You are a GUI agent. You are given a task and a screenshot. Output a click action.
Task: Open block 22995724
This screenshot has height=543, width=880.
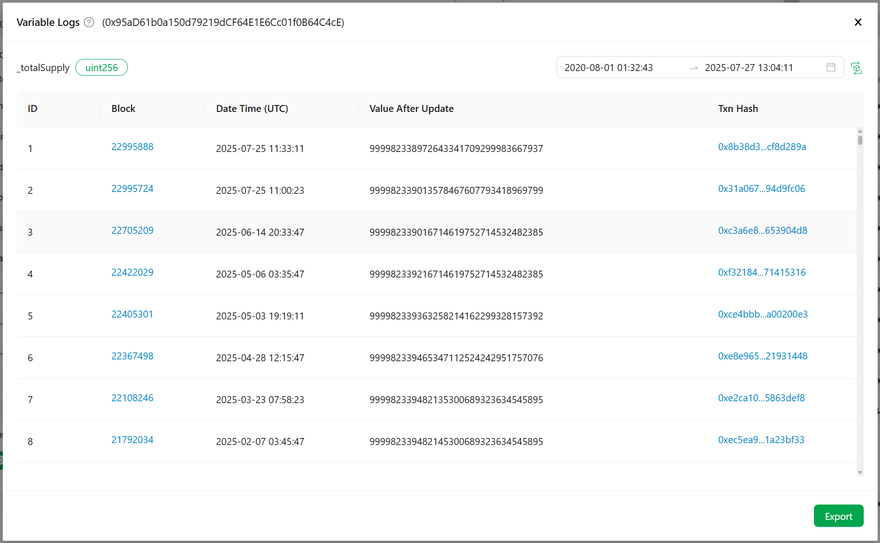pos(132,189)
